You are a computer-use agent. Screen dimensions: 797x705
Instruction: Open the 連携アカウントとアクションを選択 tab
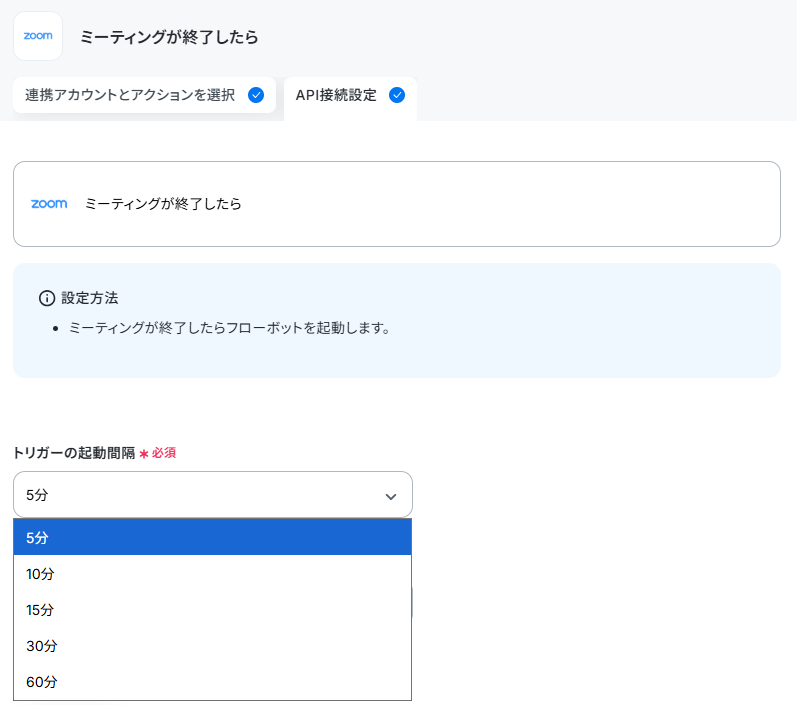coord(144,95)
